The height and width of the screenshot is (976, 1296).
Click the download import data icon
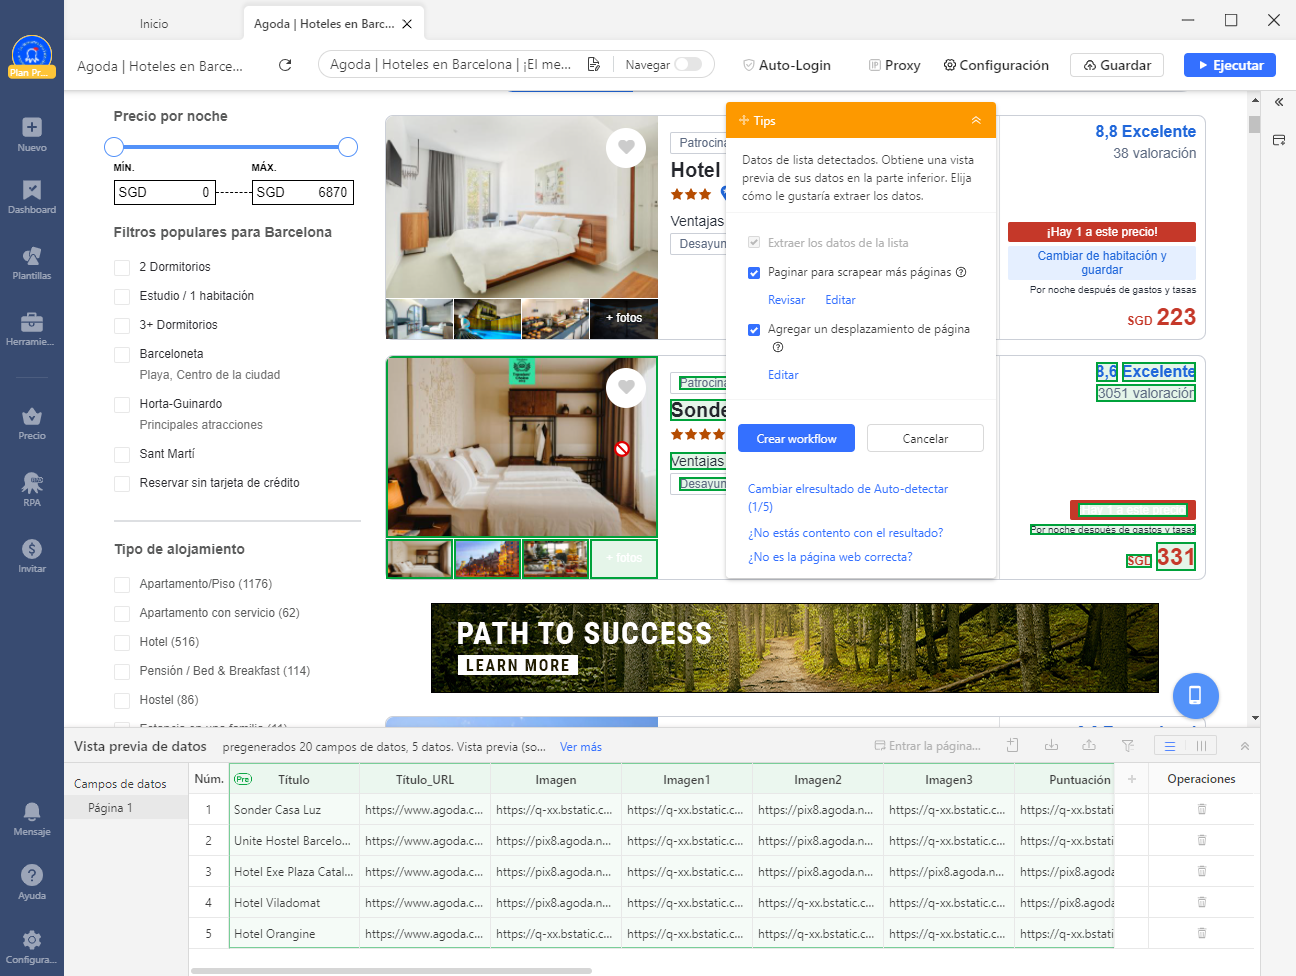pos(1051,745)
